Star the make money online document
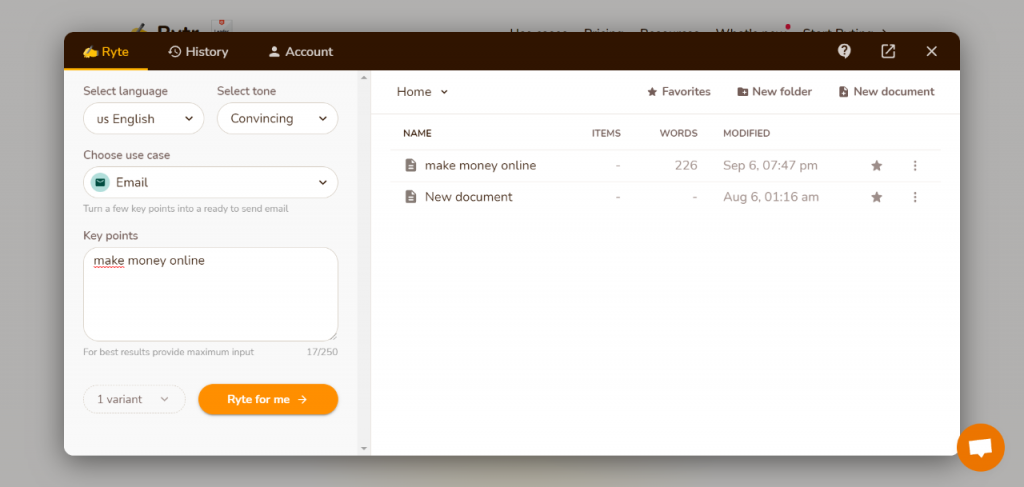Screen dimensions: 1024x487 (x=877, y=166)
